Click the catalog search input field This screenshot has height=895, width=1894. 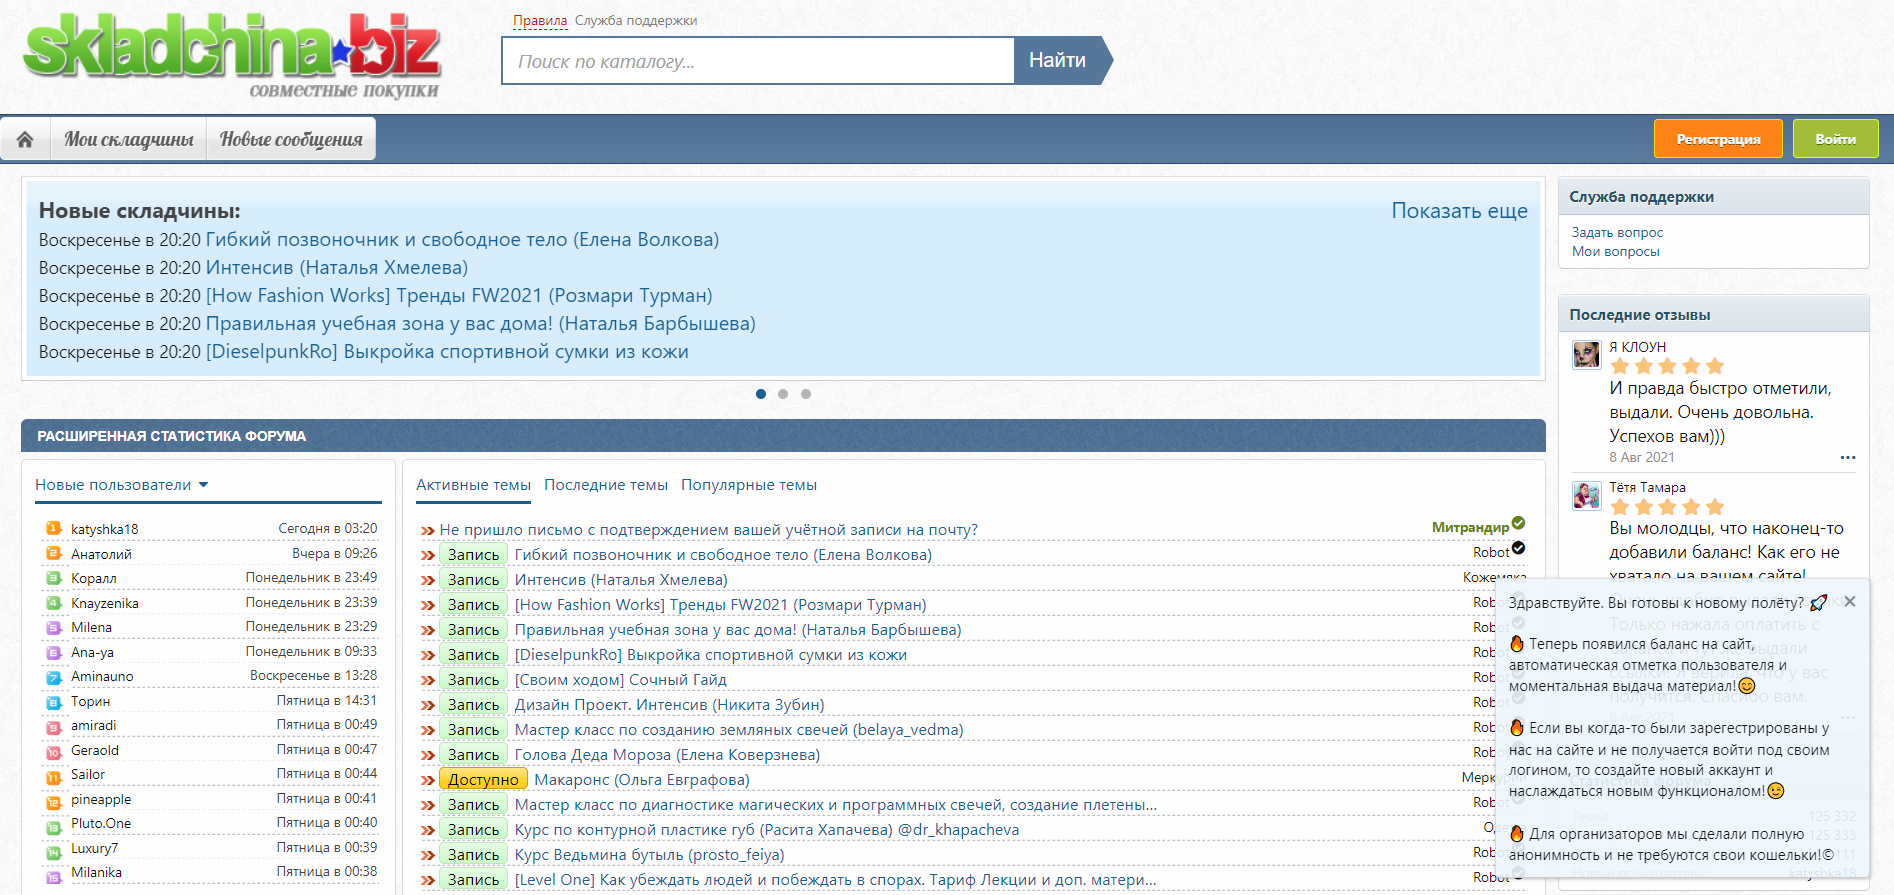click(758, 61)
